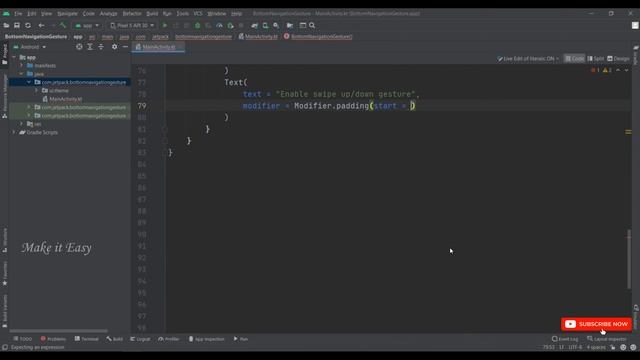Screen dimensions: 640x360
Task: Hide the Project panel with minus icon
Action: pyautogui.click(x=125, y=47)
